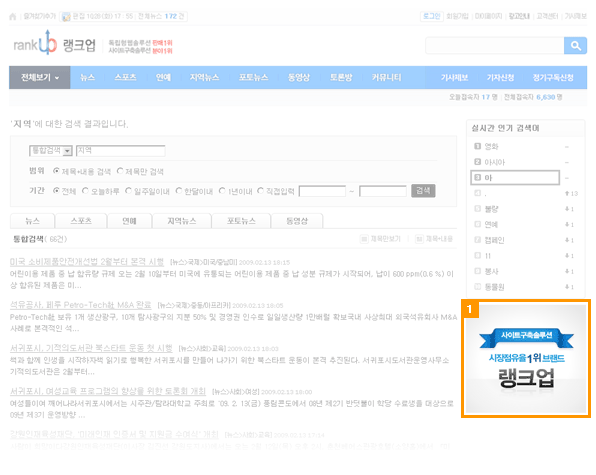Click rank 2 icon beside 아시아 keyword
The width and height of the screenshot is (596, 475).
click(478, 162)
